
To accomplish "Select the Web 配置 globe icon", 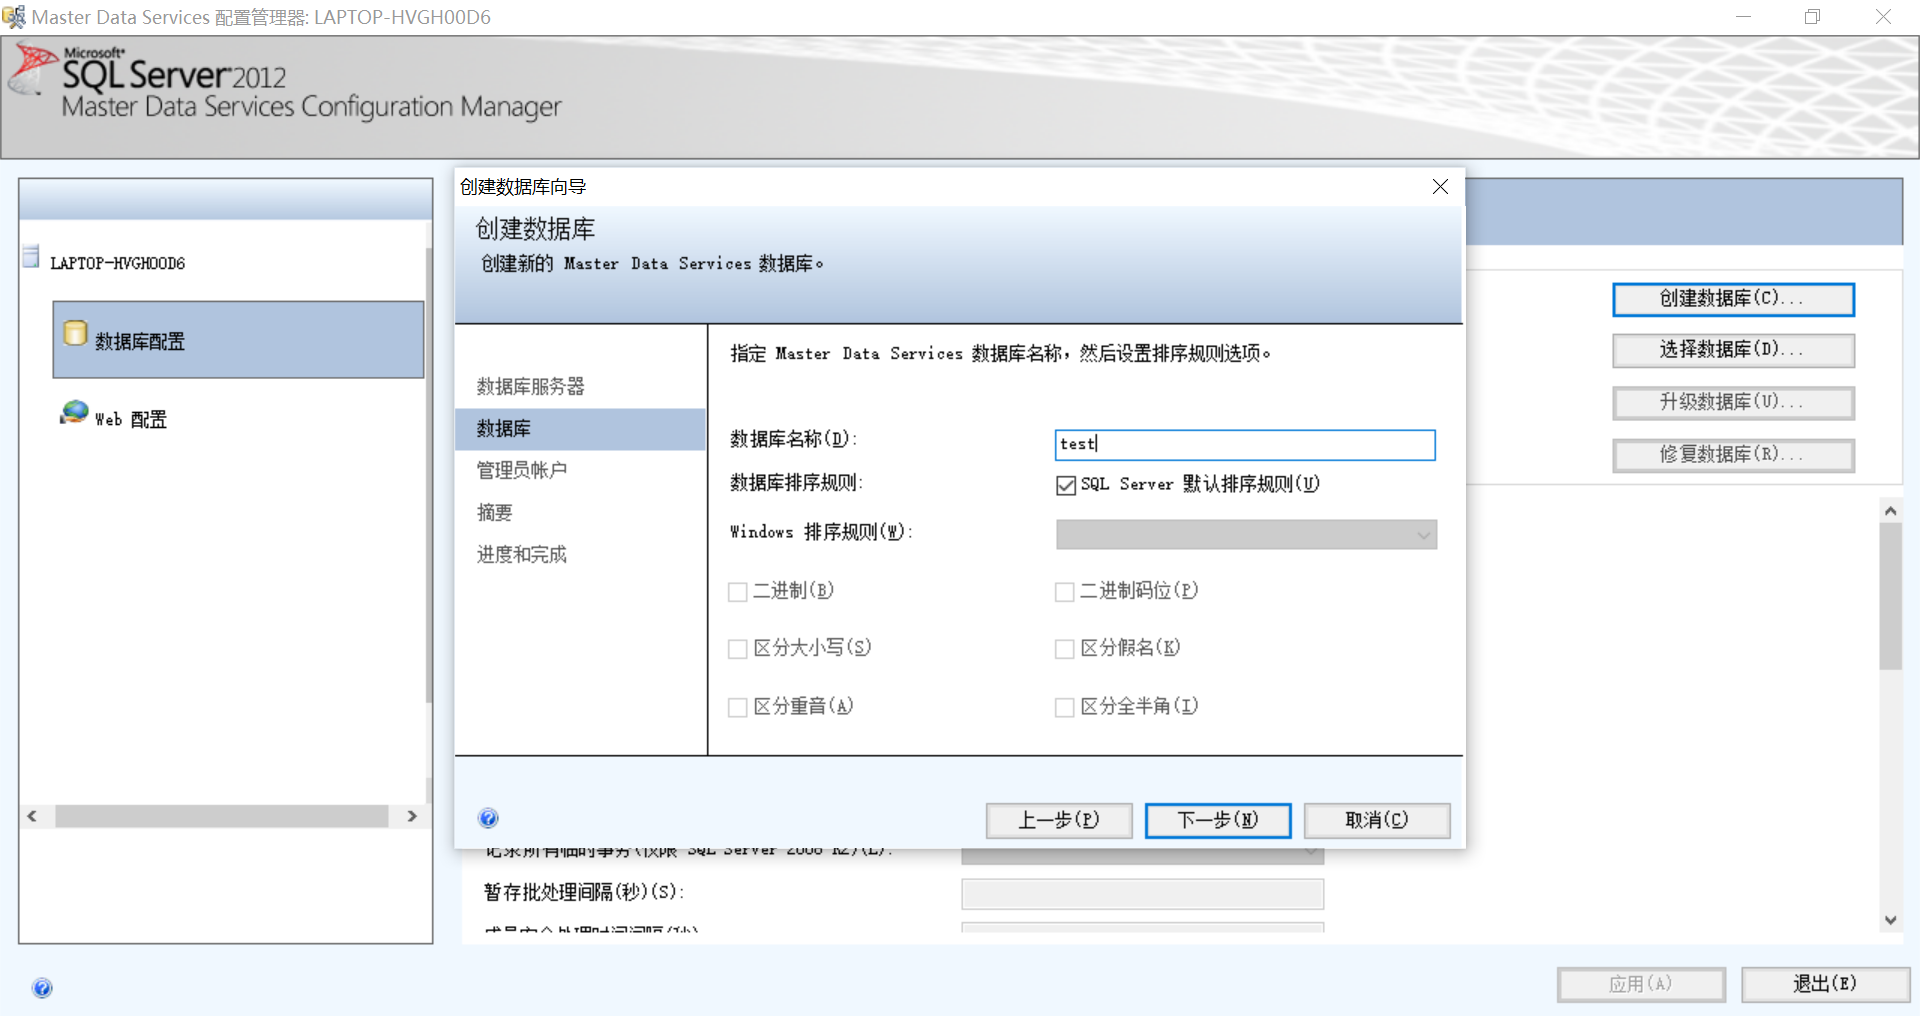I will (72, 412).
